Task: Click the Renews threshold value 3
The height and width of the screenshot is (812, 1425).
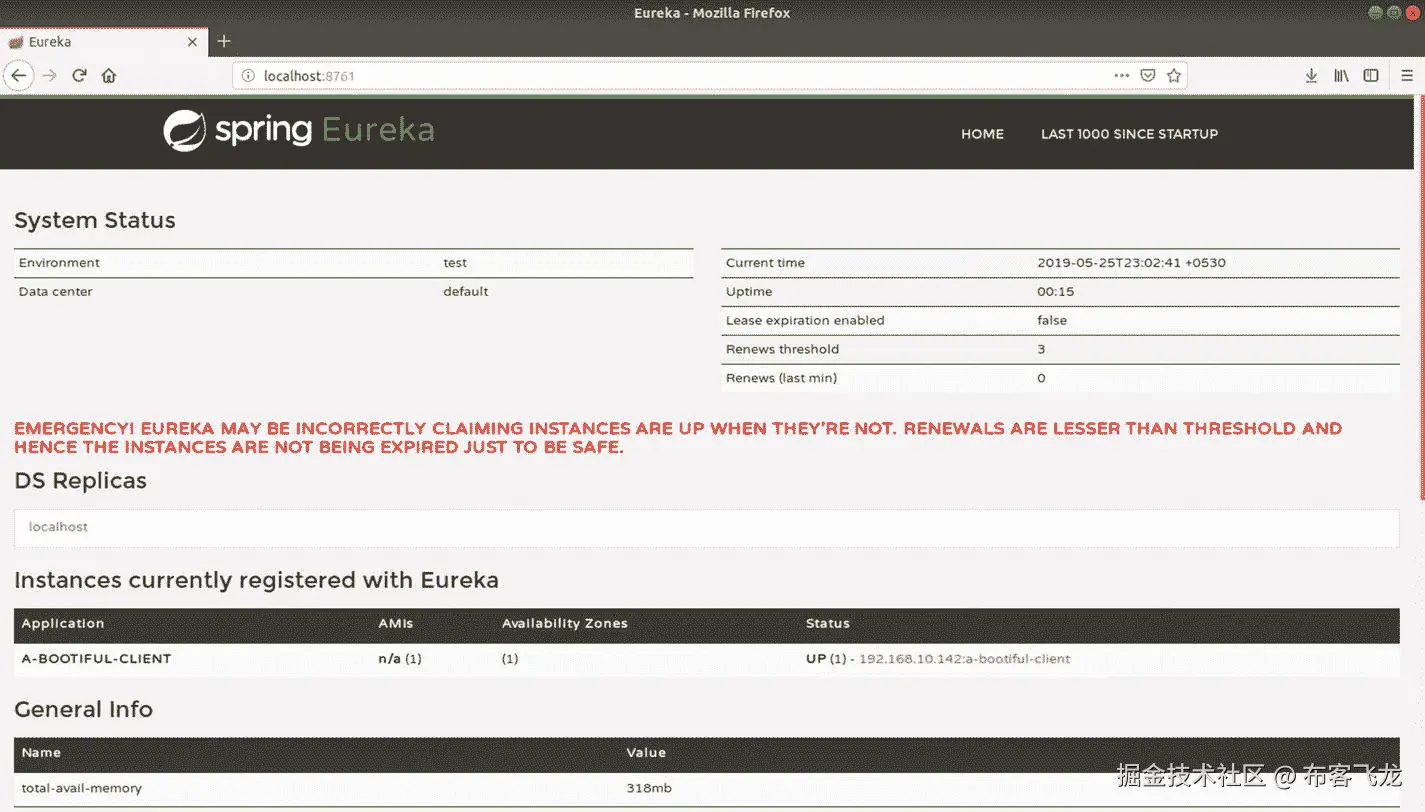Action: tap(1041, 349)
